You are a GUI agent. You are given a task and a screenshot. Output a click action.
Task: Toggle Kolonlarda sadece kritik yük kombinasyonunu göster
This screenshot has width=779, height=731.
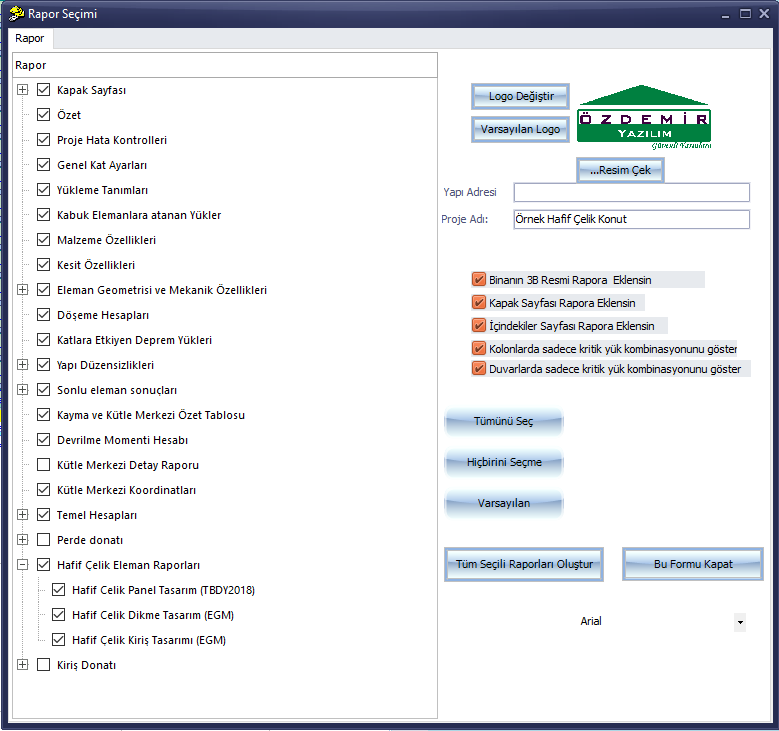[479, 349]
